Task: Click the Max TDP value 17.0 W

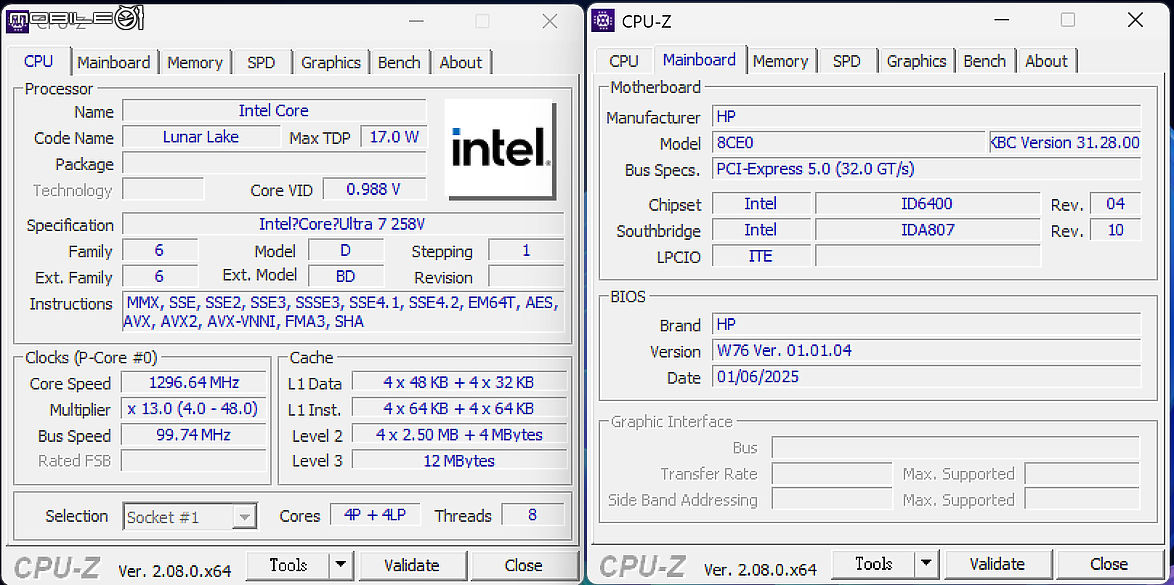Action: (394, 137)
